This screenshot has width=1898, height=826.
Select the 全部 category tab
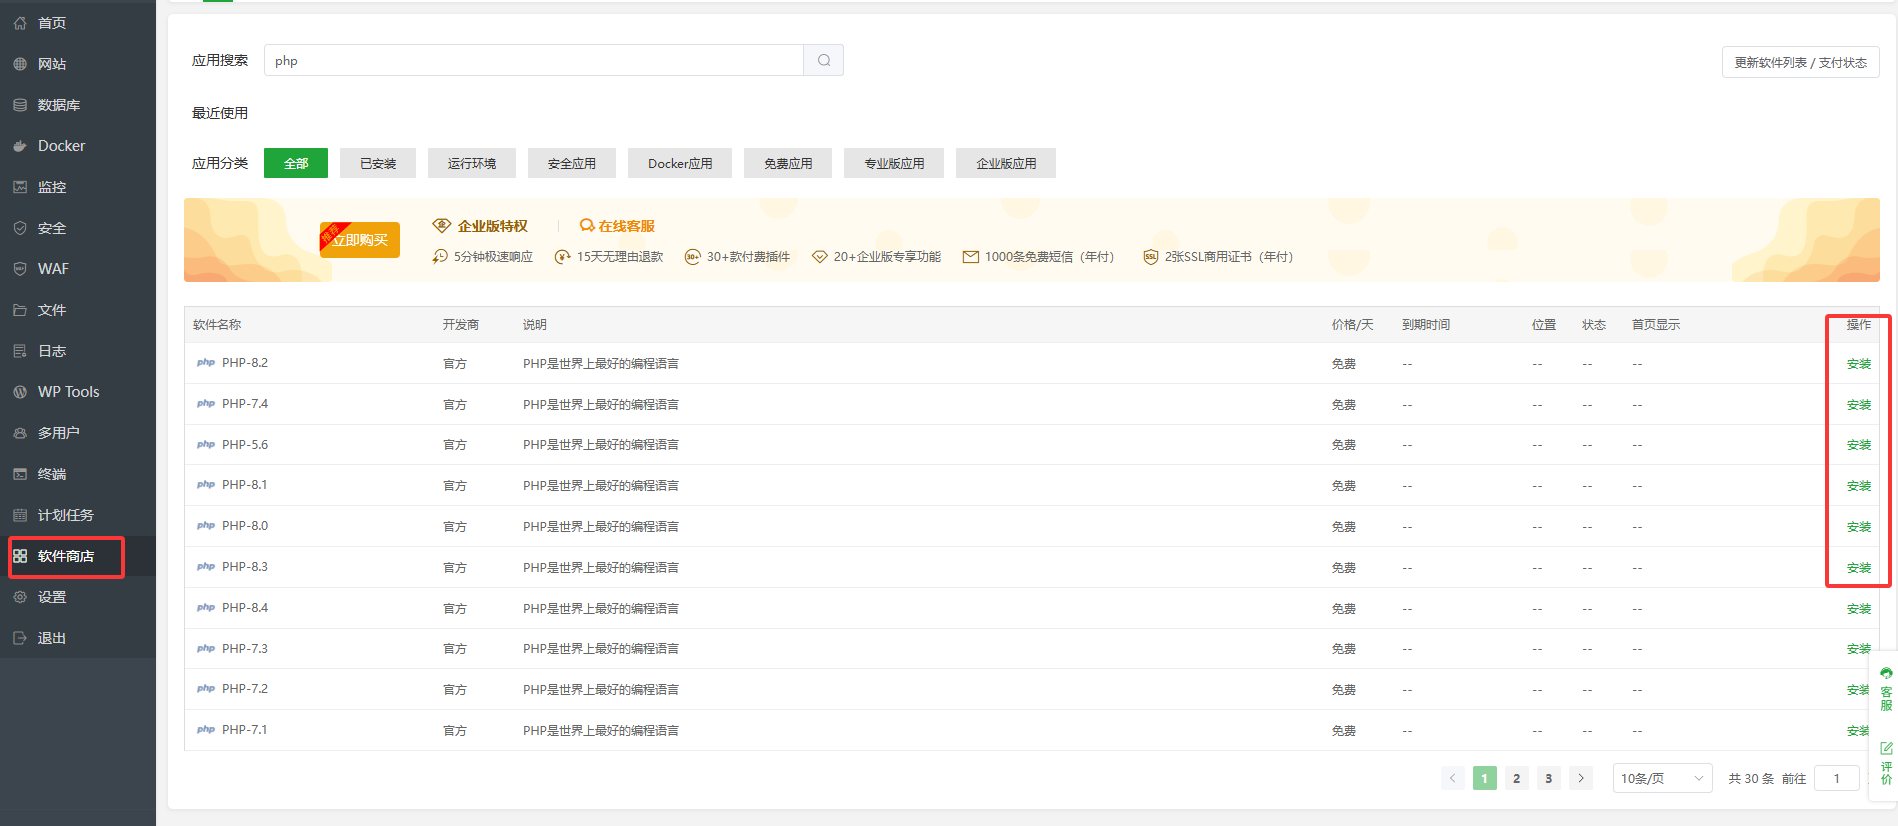[x=296, y=163]
